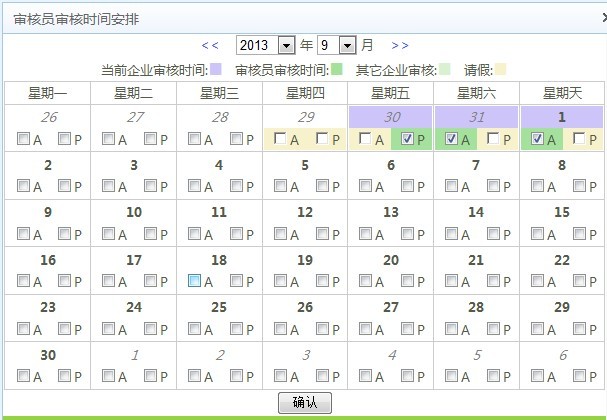
Task: Check the A checkbox for September 26
Action: pos(280,329)
